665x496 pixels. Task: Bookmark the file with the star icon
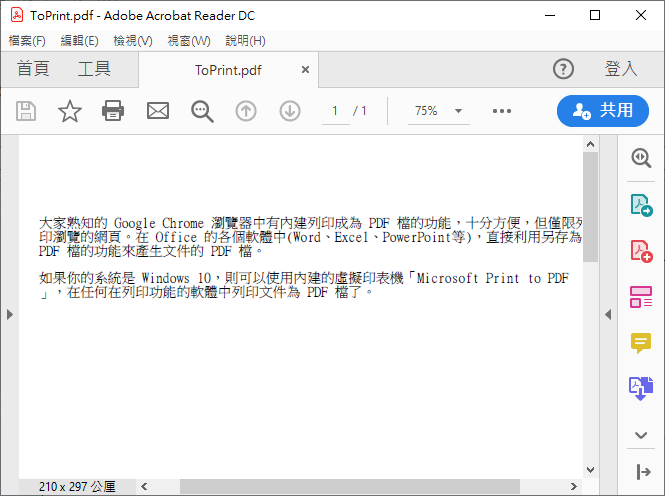coord(70,111)
